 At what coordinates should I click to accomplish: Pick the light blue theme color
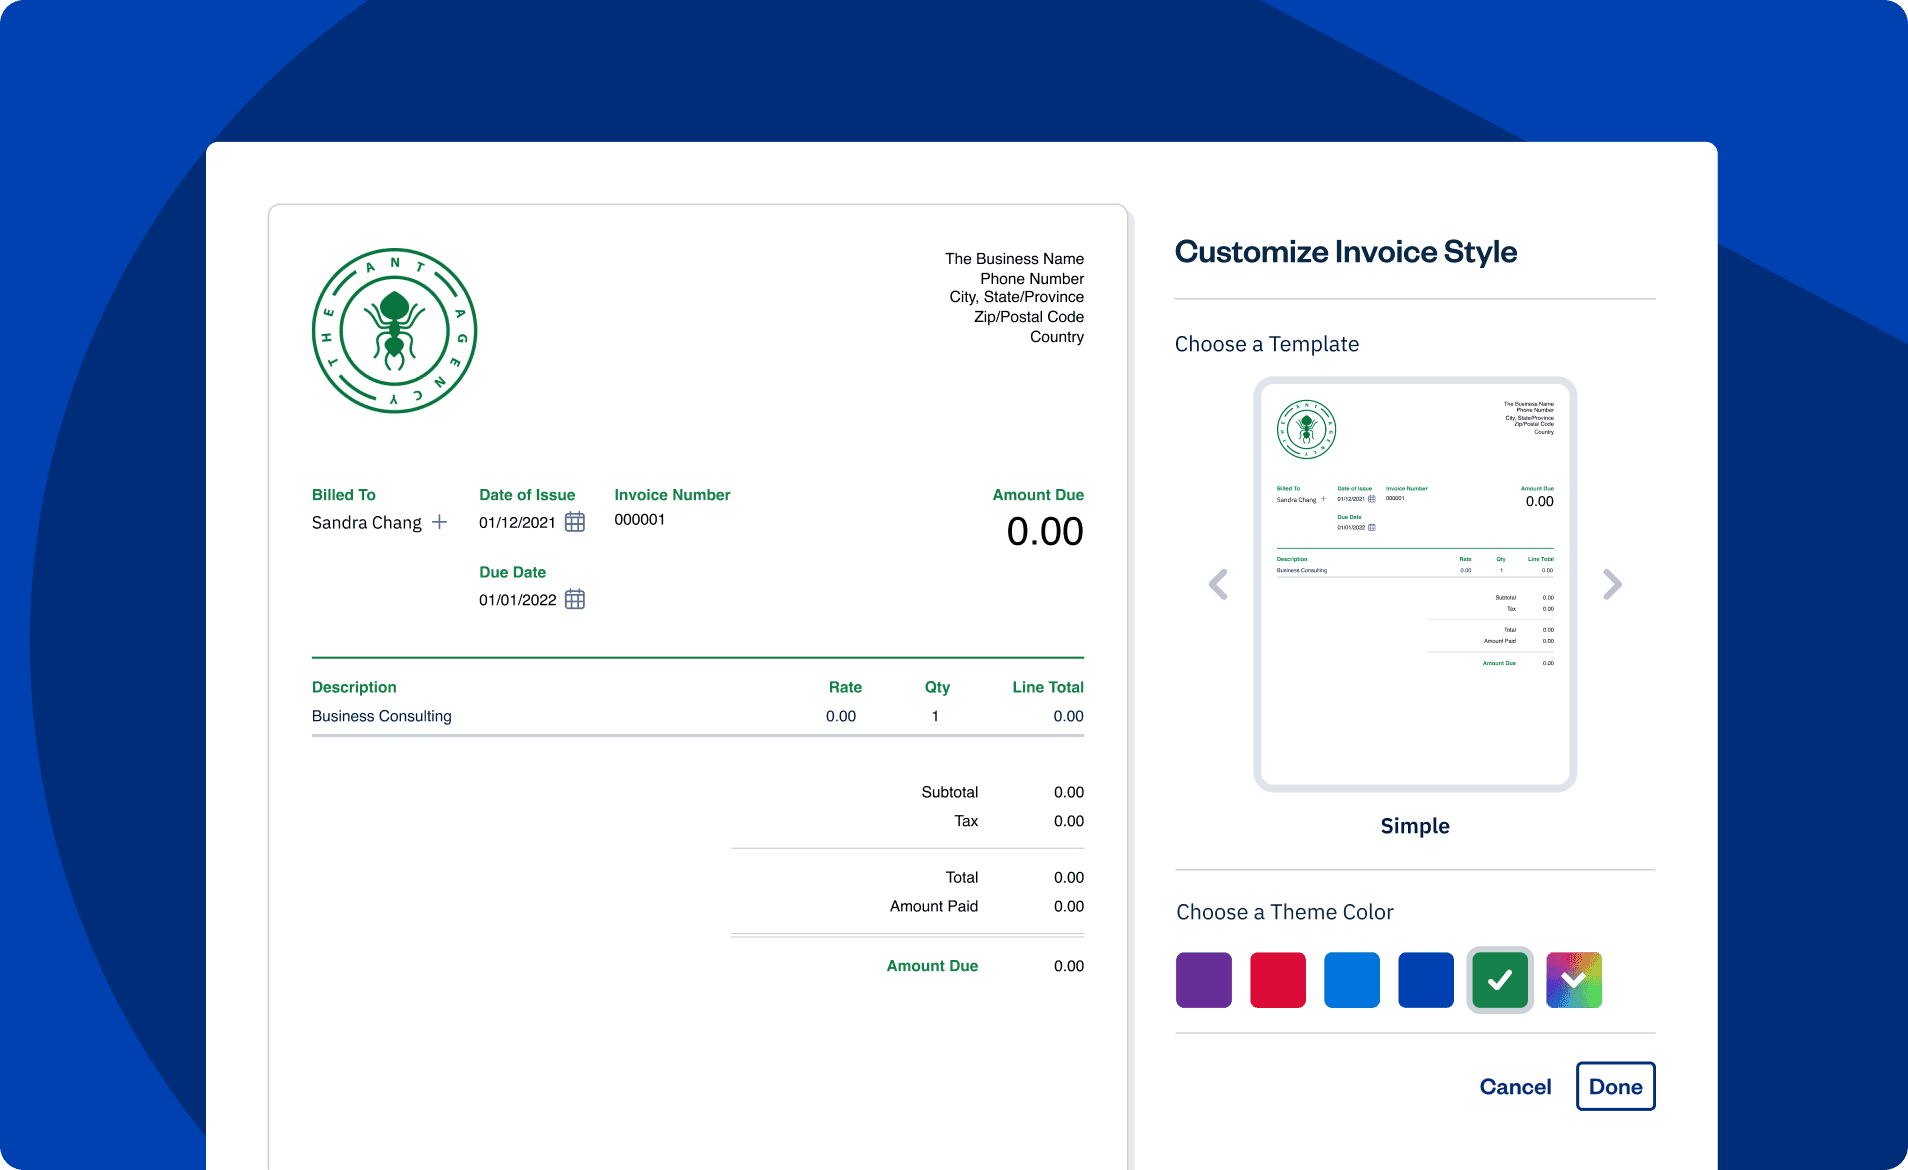[x=1351, y=980]
